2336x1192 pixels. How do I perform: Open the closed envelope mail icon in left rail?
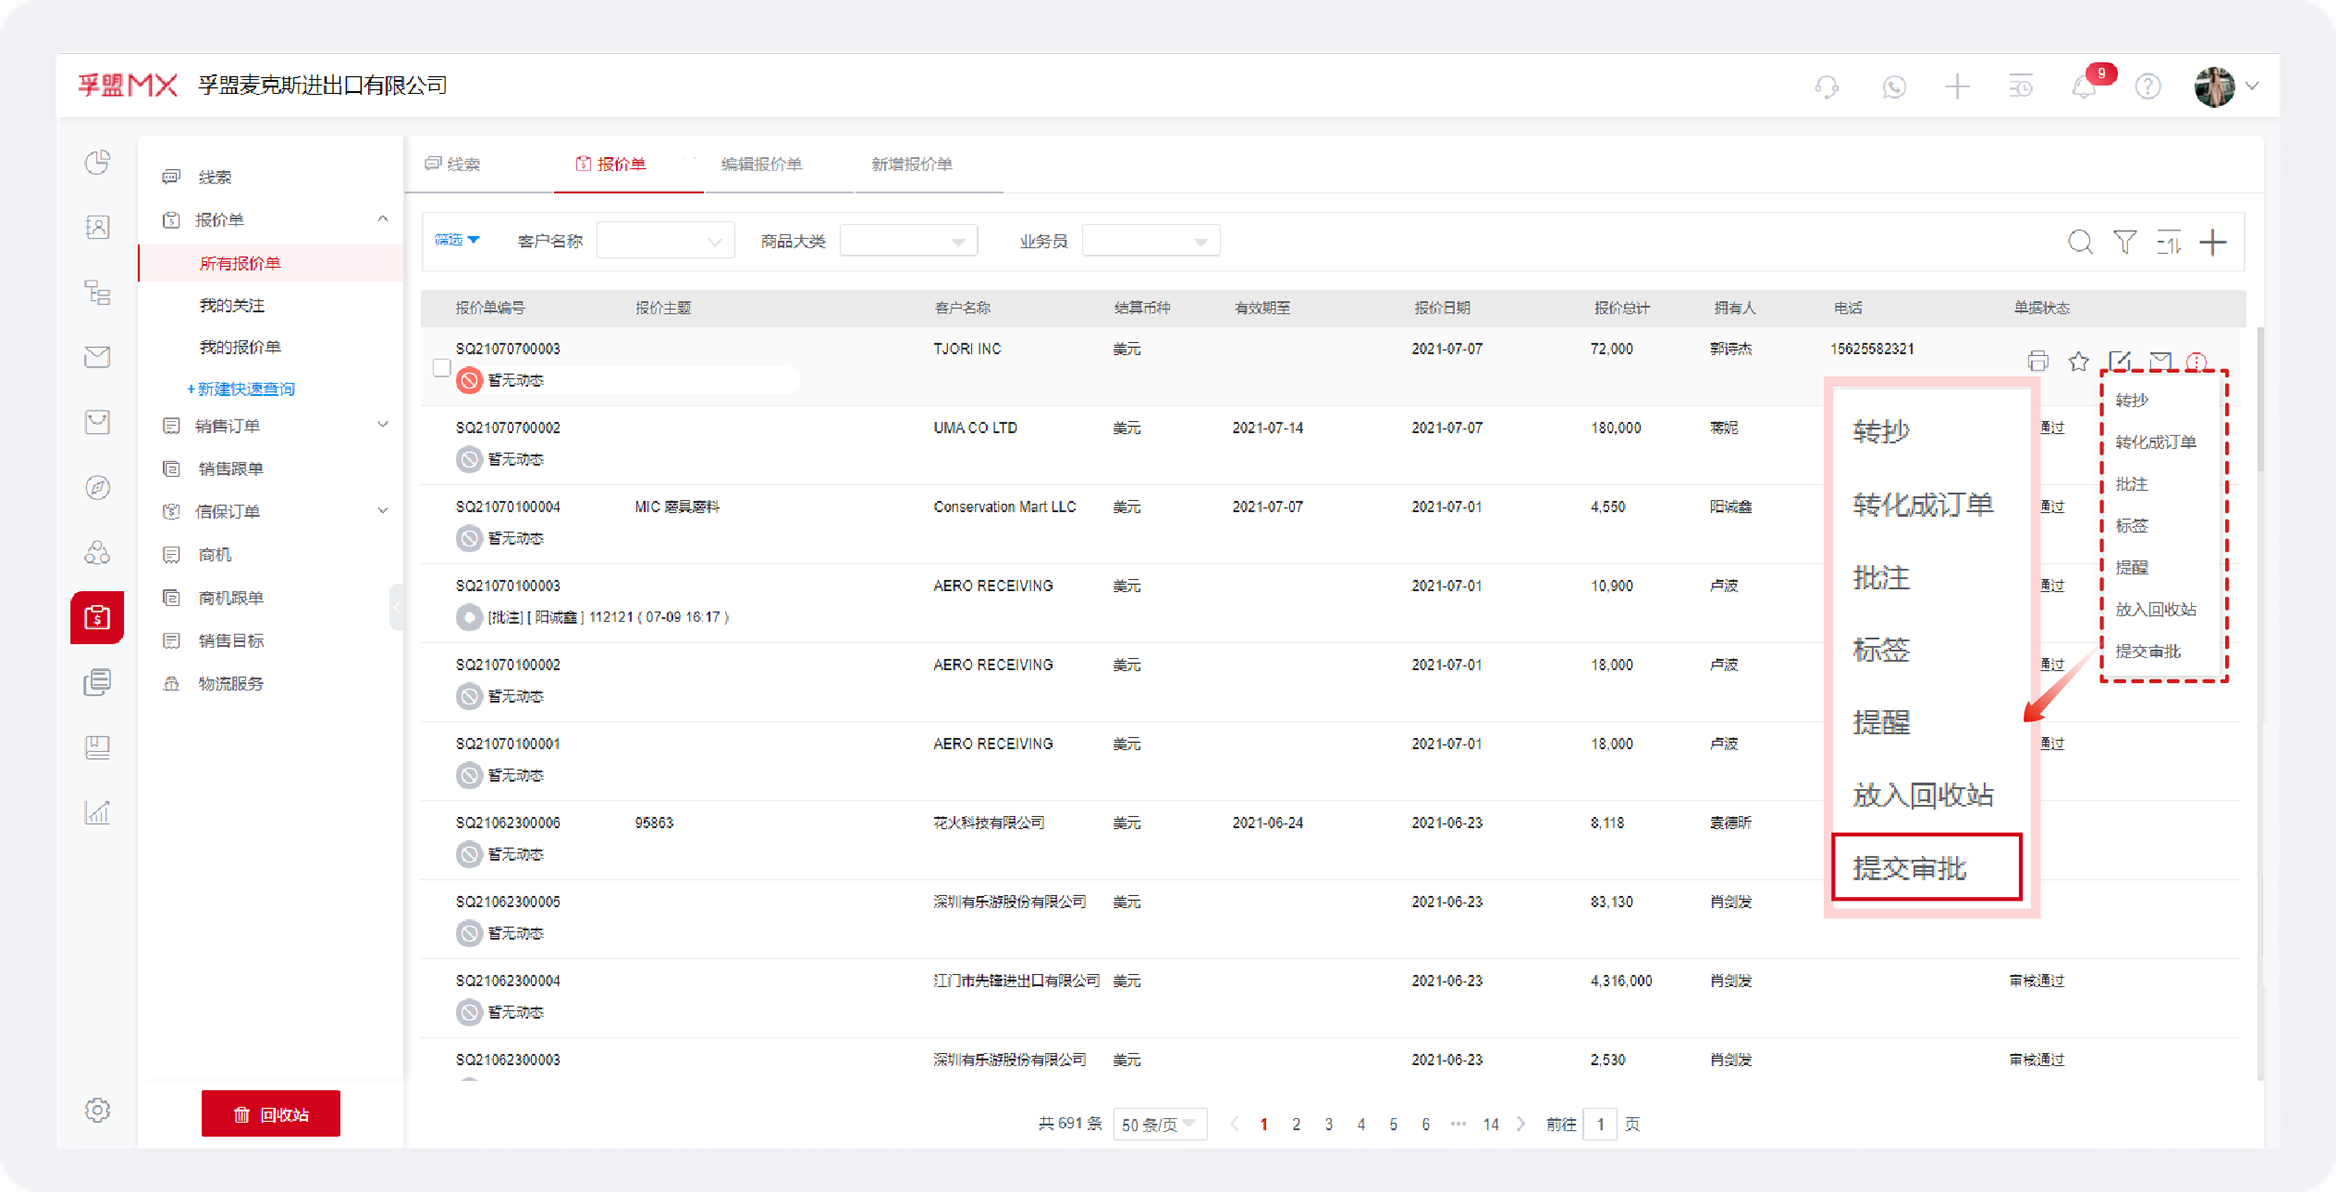pos(97,358)
